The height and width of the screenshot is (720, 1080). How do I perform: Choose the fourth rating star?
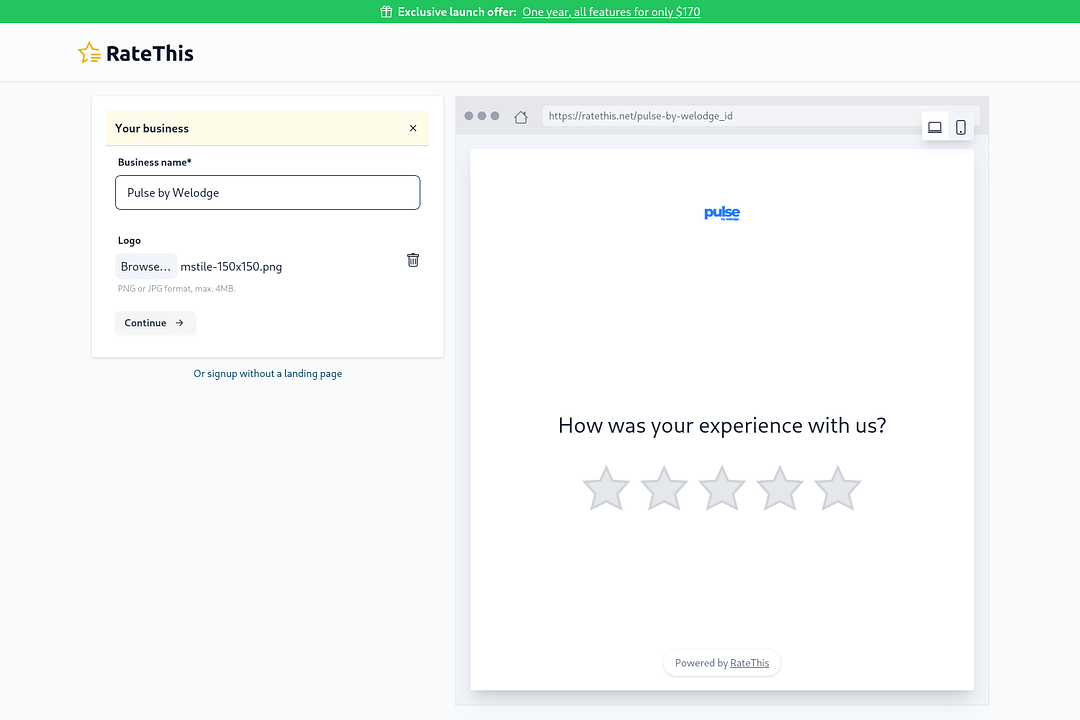pos(780,489)
